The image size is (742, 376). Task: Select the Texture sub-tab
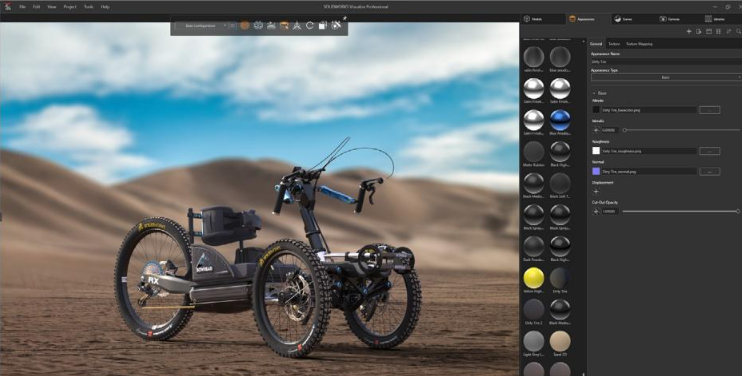[614, 44]
